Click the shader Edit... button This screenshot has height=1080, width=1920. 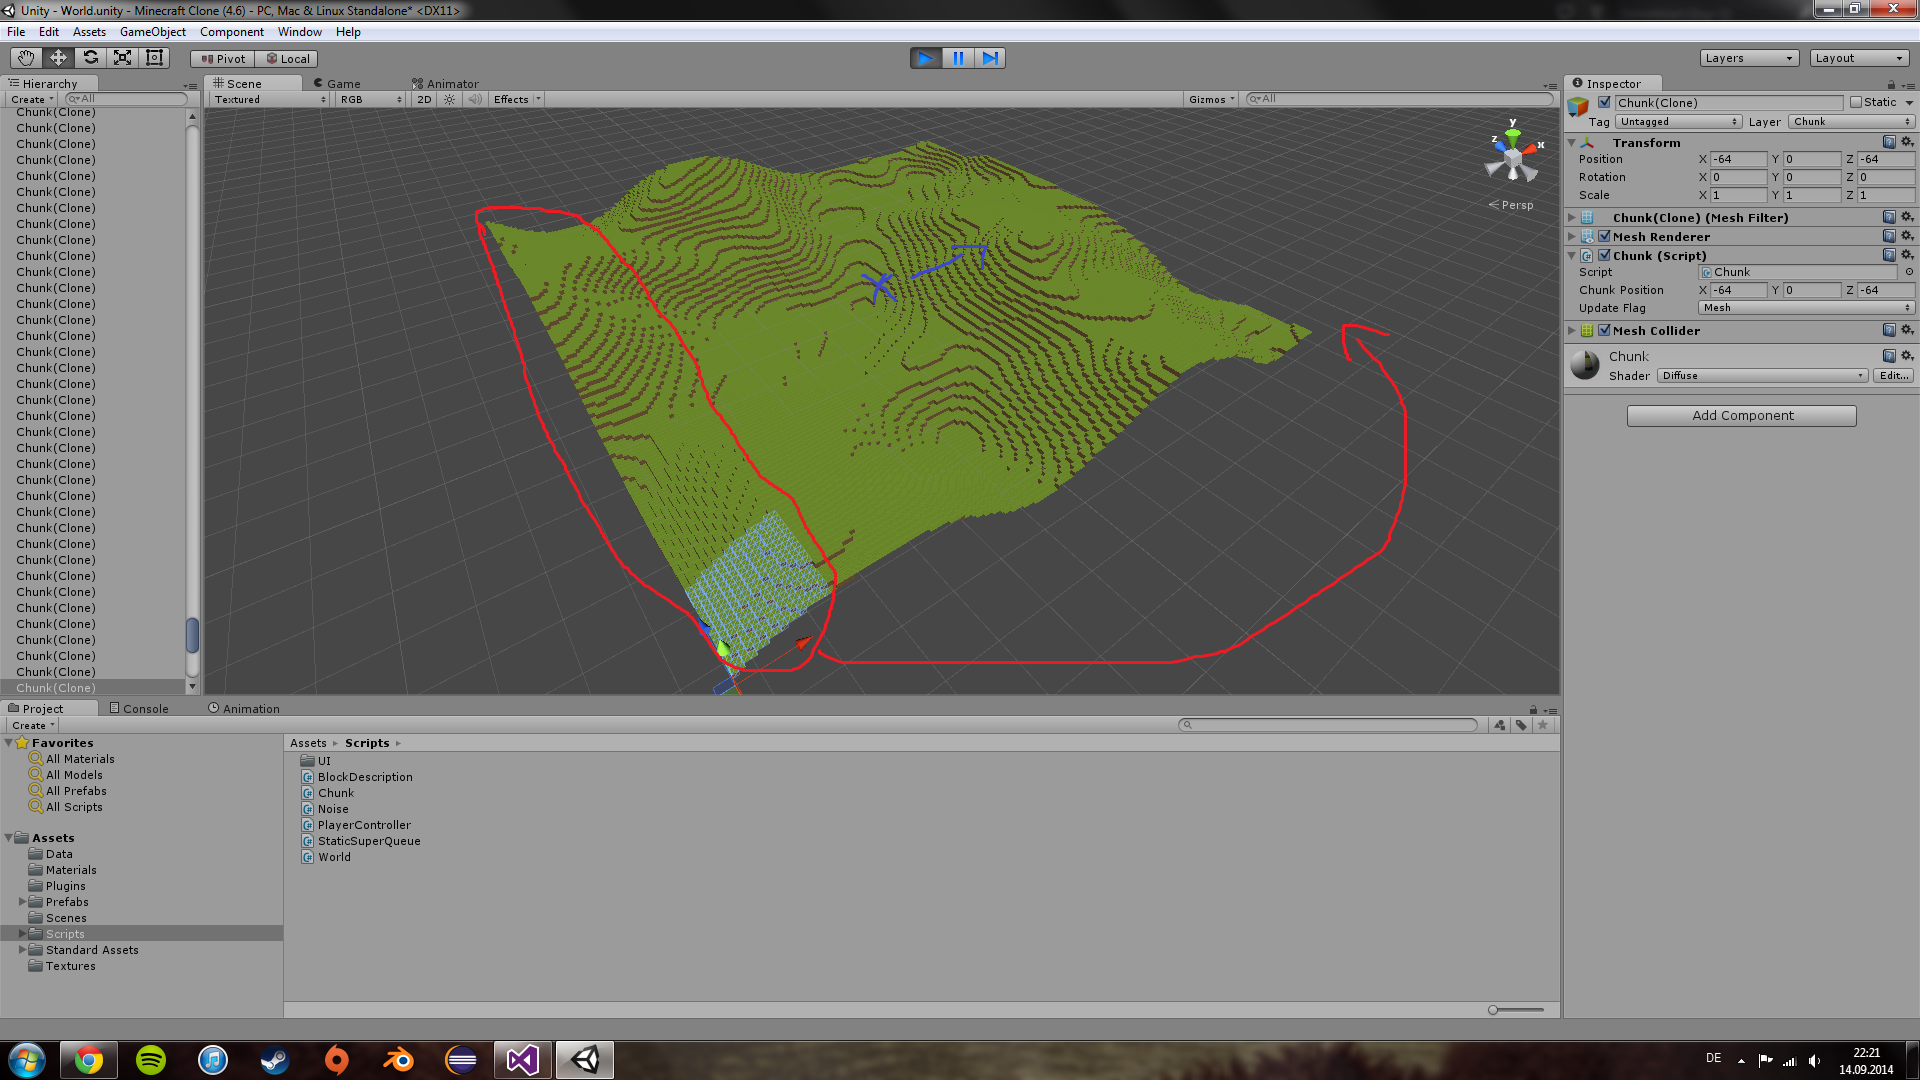[1894, 376]
